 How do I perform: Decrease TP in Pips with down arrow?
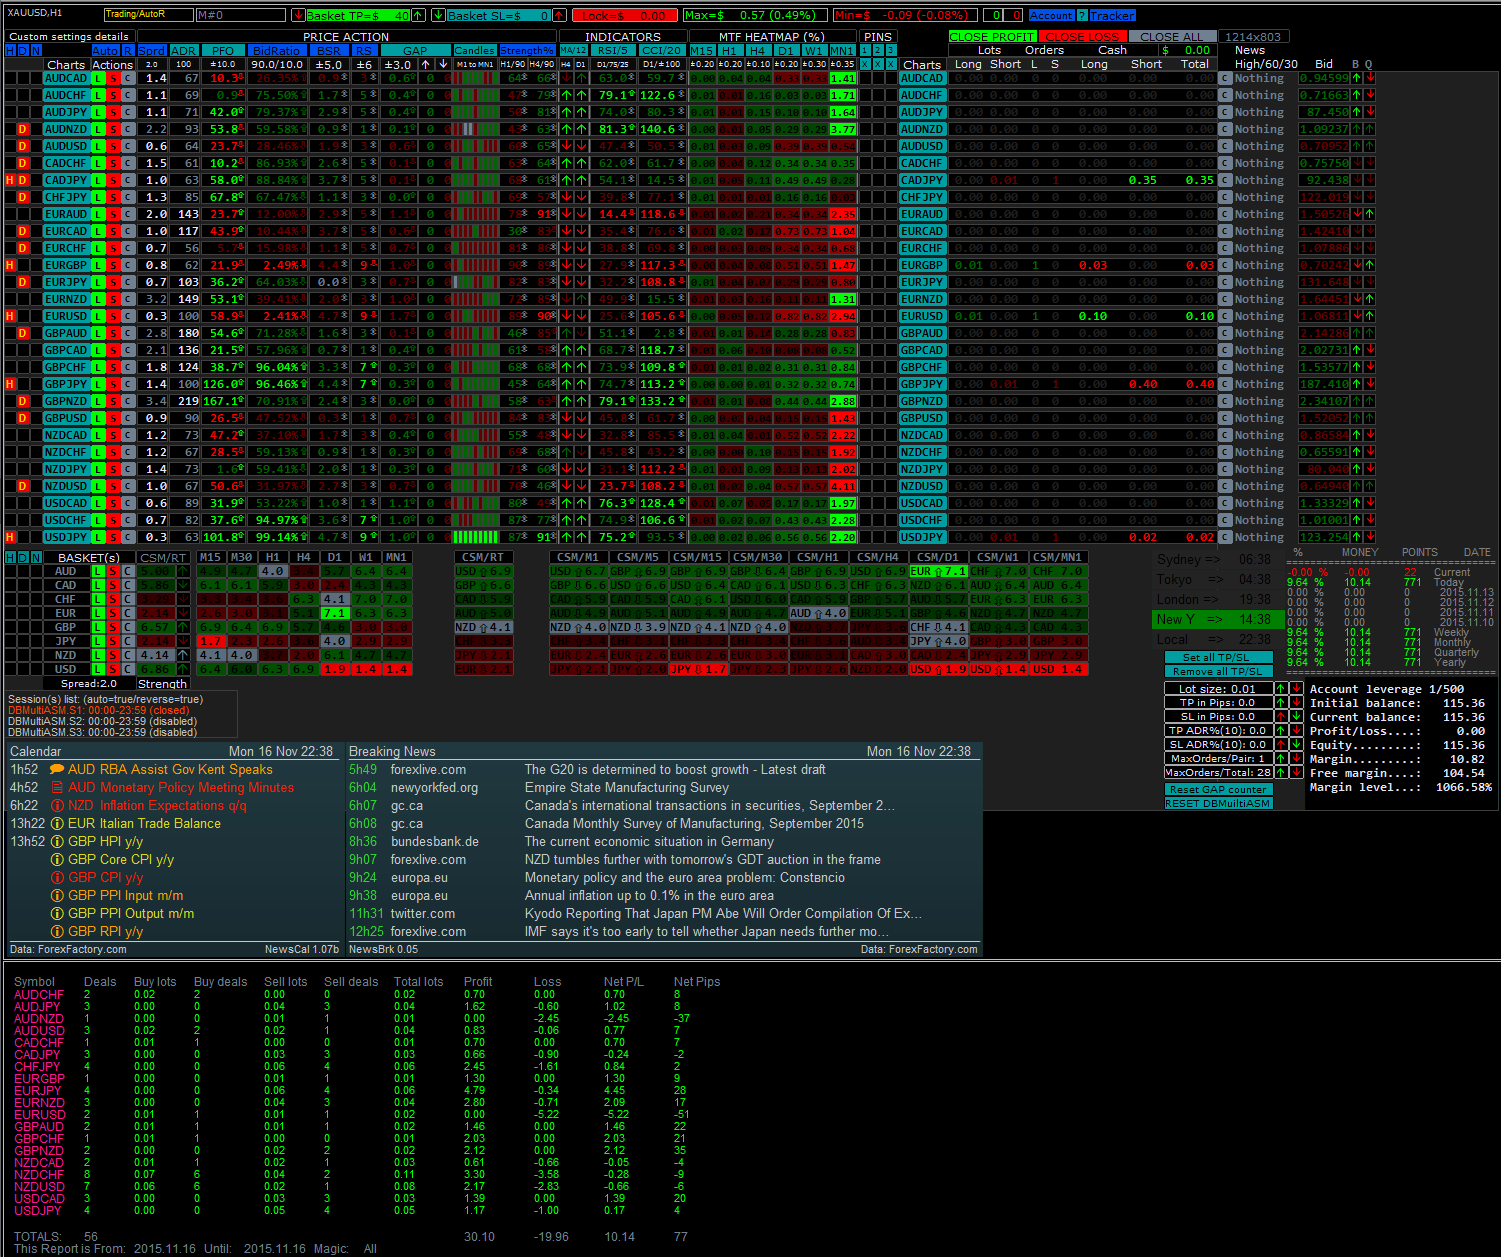click(x=1296, y=703)
